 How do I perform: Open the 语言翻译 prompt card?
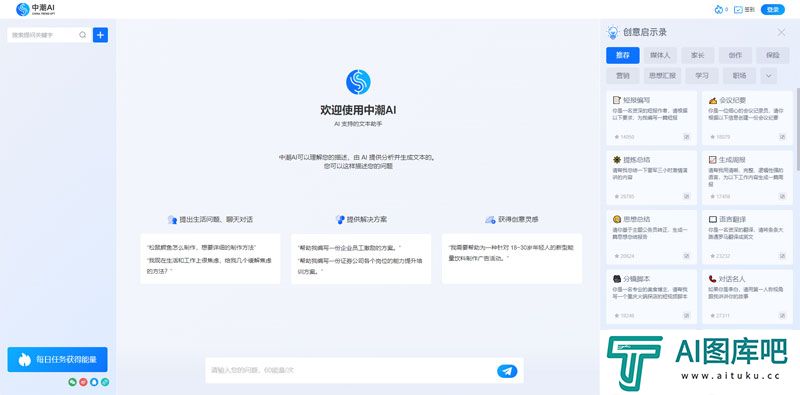(x=747, y=237)
